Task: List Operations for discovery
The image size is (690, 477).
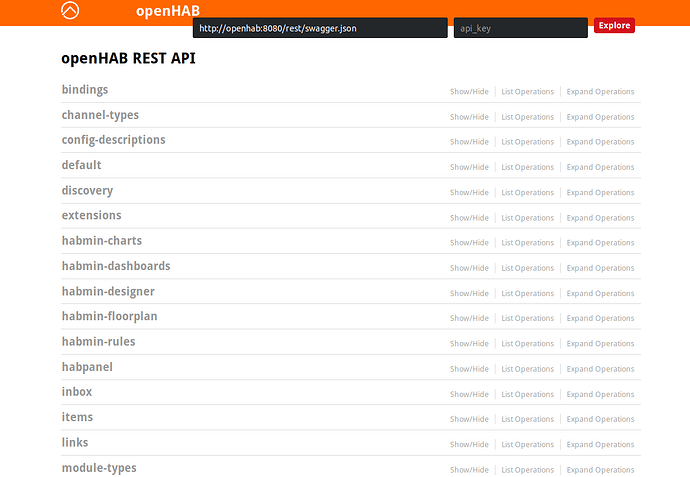Action: point(528,193)
